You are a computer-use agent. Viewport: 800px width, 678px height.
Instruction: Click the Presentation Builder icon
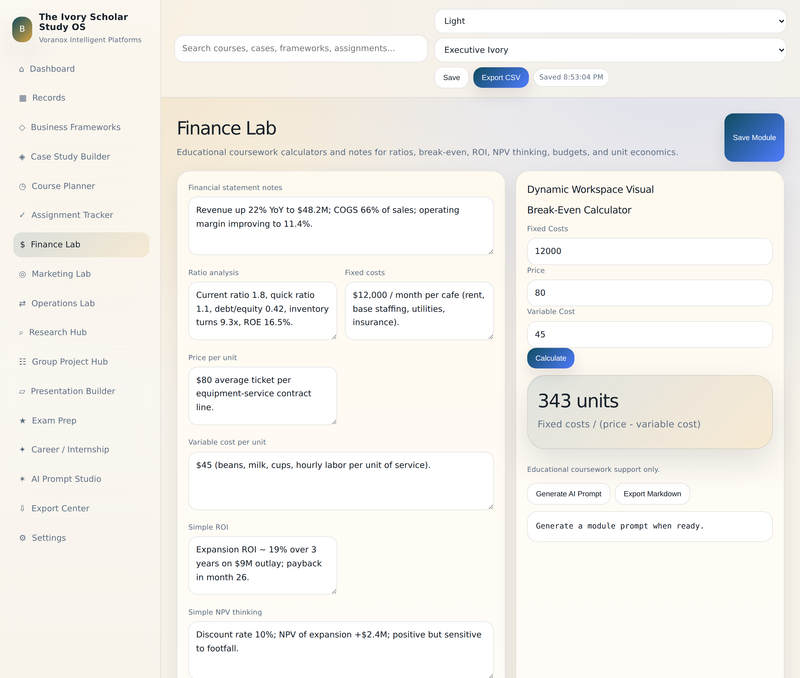pos(22,392)
